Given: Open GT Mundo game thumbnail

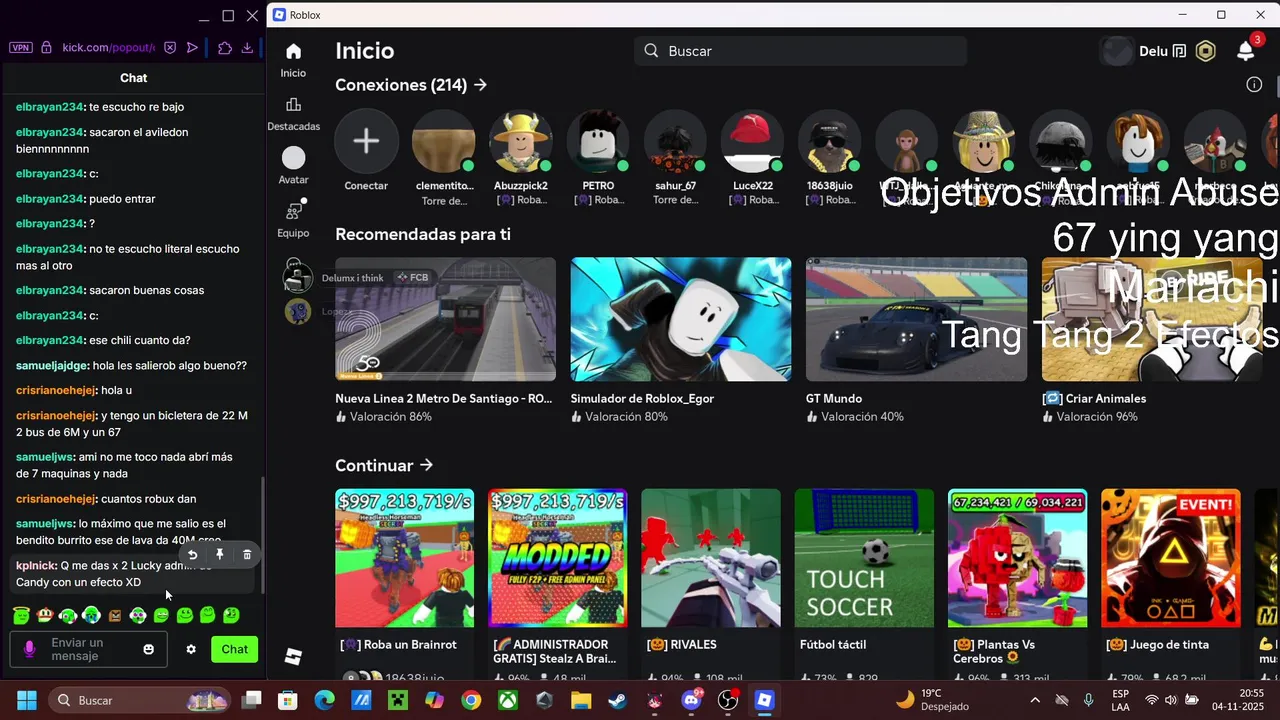Looking at the screenshot, I should pos(916,319).
